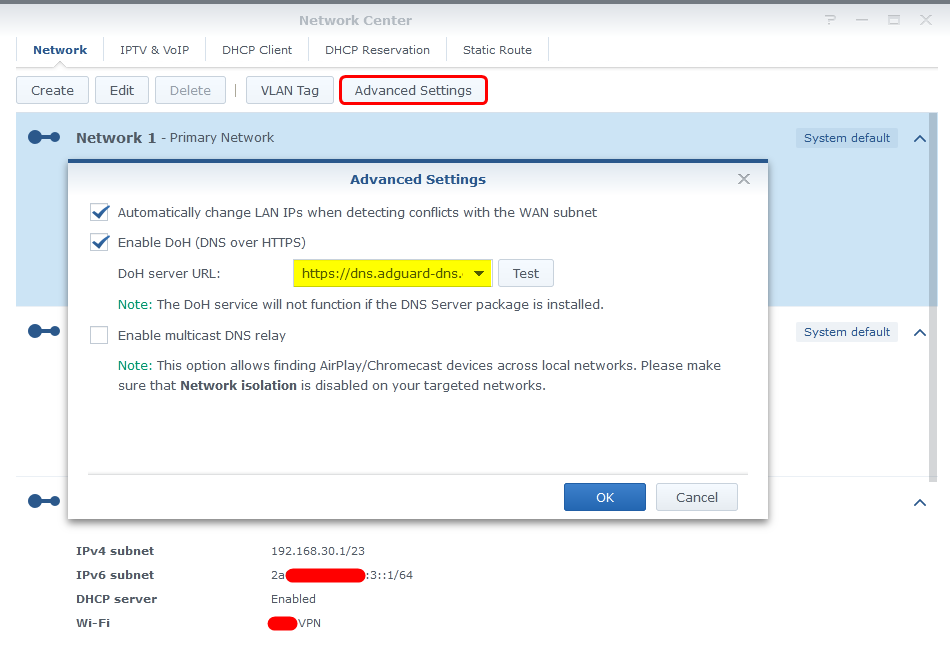The height and width of the screenshot is (652, 950).
Task: Open the DoH server URL dropdown
Action: [480, 273]
